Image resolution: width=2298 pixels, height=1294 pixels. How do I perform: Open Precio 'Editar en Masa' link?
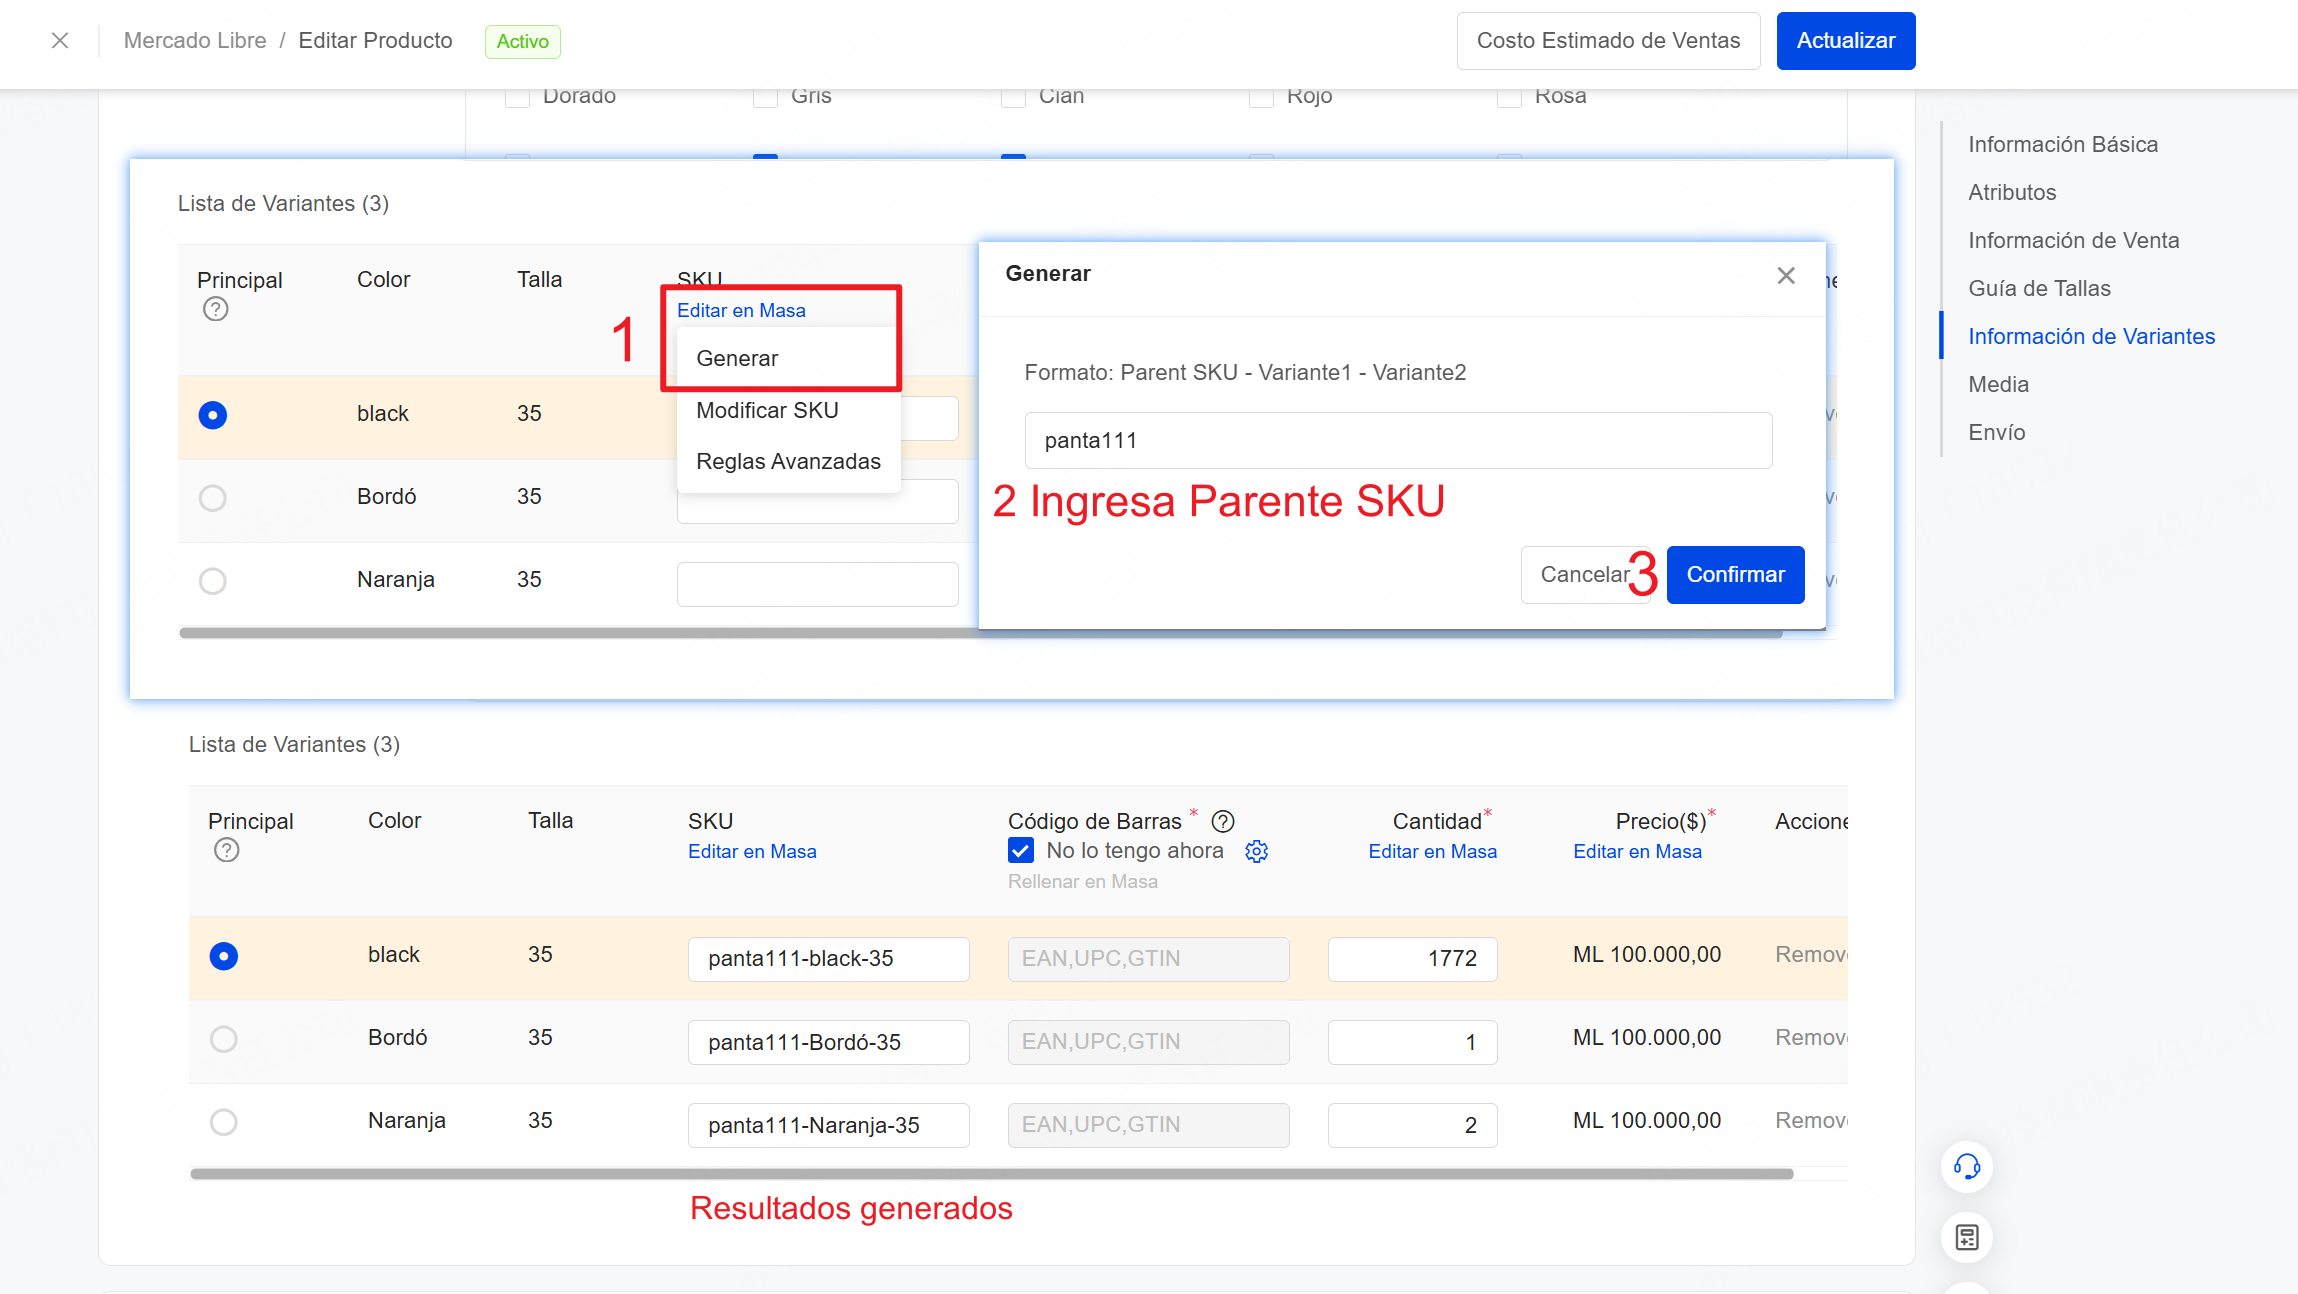[x=1637, y=851]
